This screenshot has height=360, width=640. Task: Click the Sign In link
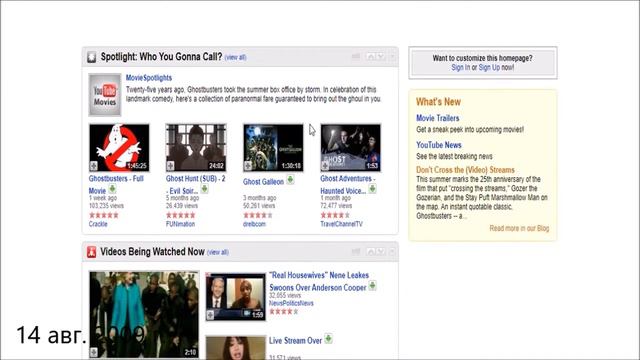pos(460,67)
